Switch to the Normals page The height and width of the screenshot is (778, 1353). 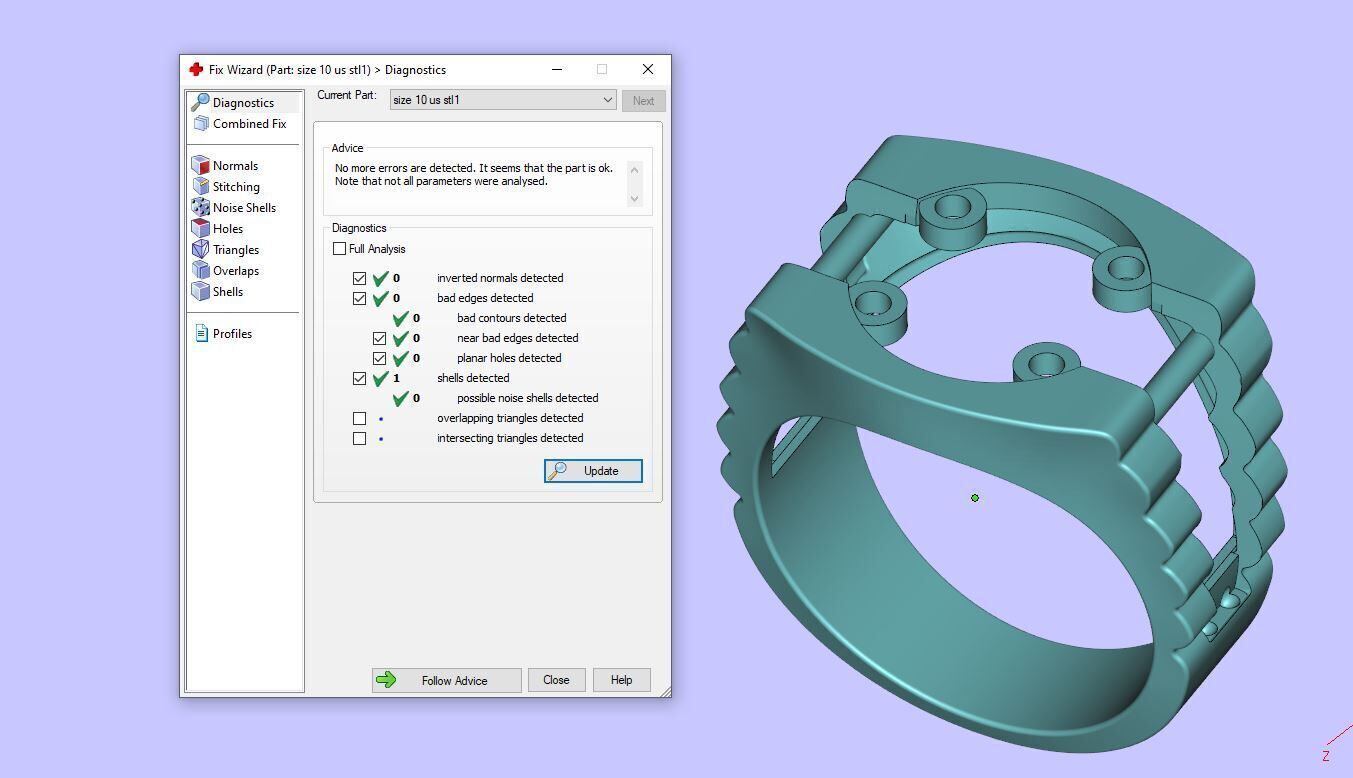pos(235,166)
